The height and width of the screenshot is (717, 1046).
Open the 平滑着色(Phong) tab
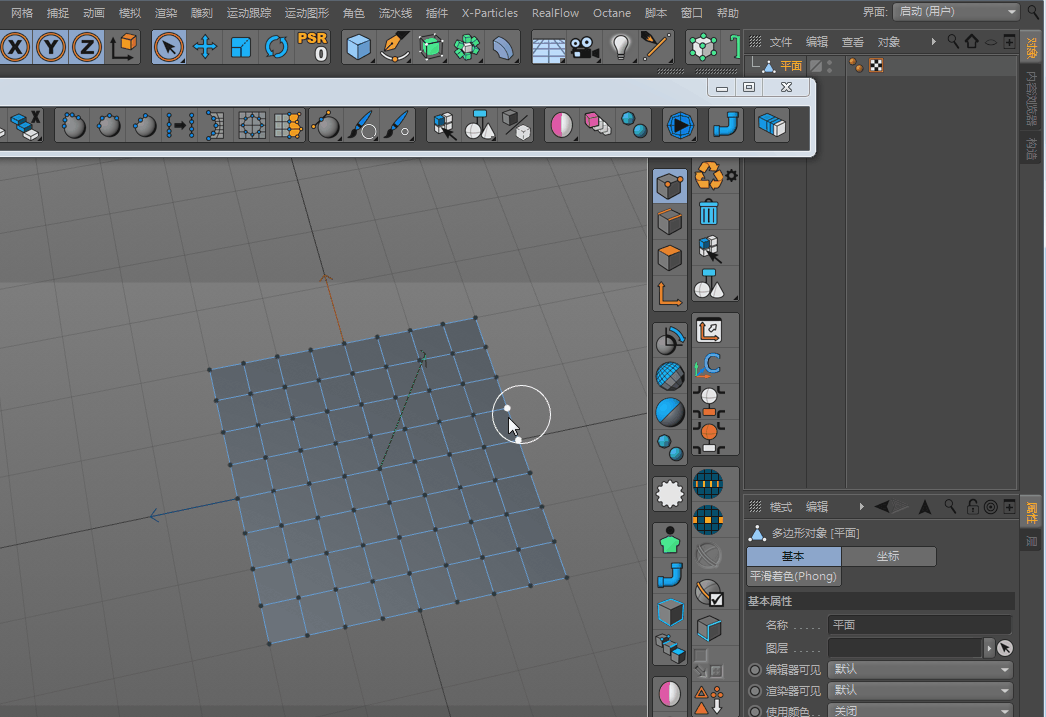pyautogui.click(x=793, y=576)
